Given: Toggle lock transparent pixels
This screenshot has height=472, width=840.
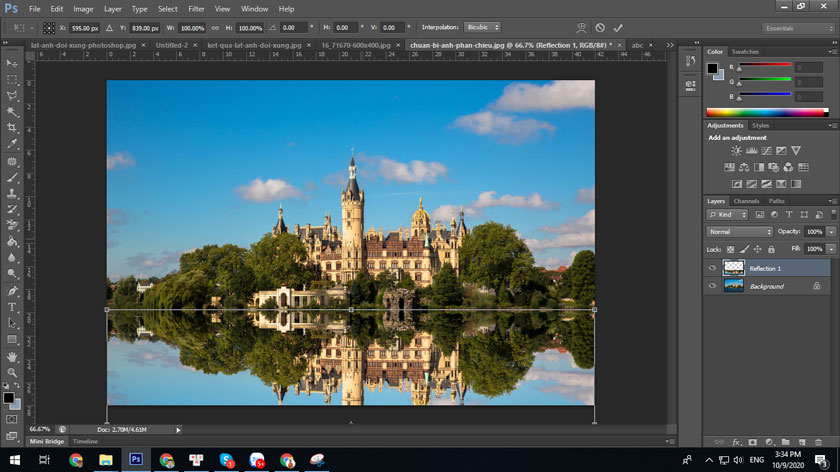Looking at the screenshot, I should point(730,249).
